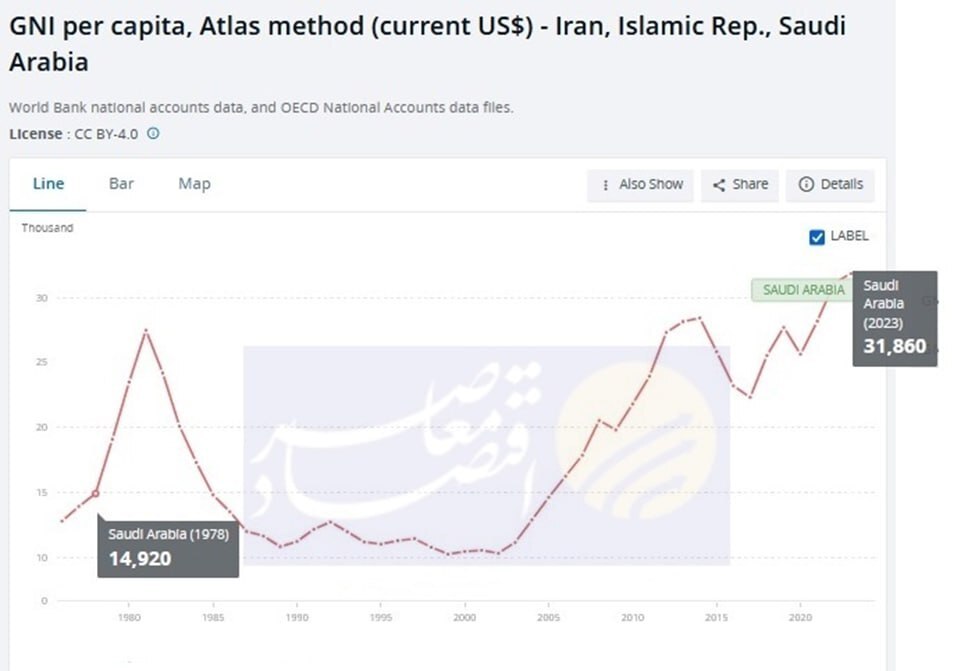Switch to the Line chart tab
This screenshot has width=975, height=671.
pos(48,184)
